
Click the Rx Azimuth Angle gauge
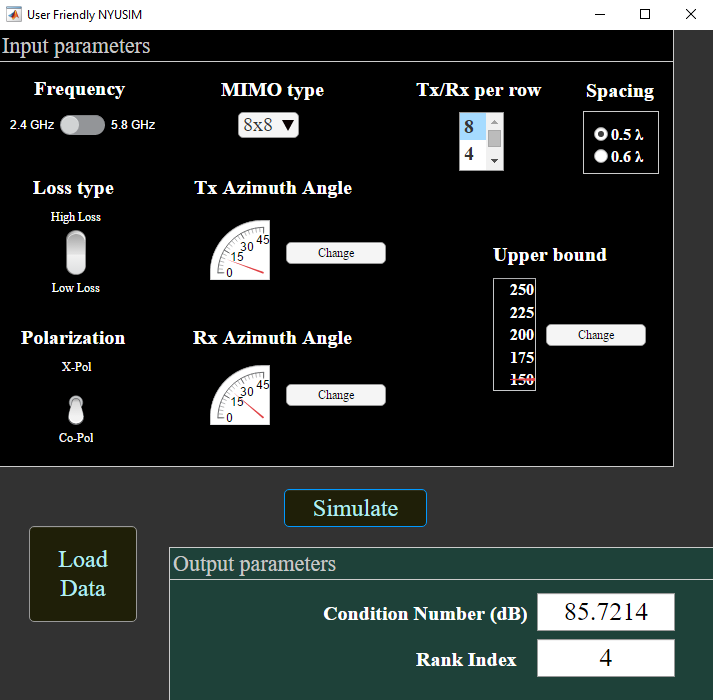[240, 395]
